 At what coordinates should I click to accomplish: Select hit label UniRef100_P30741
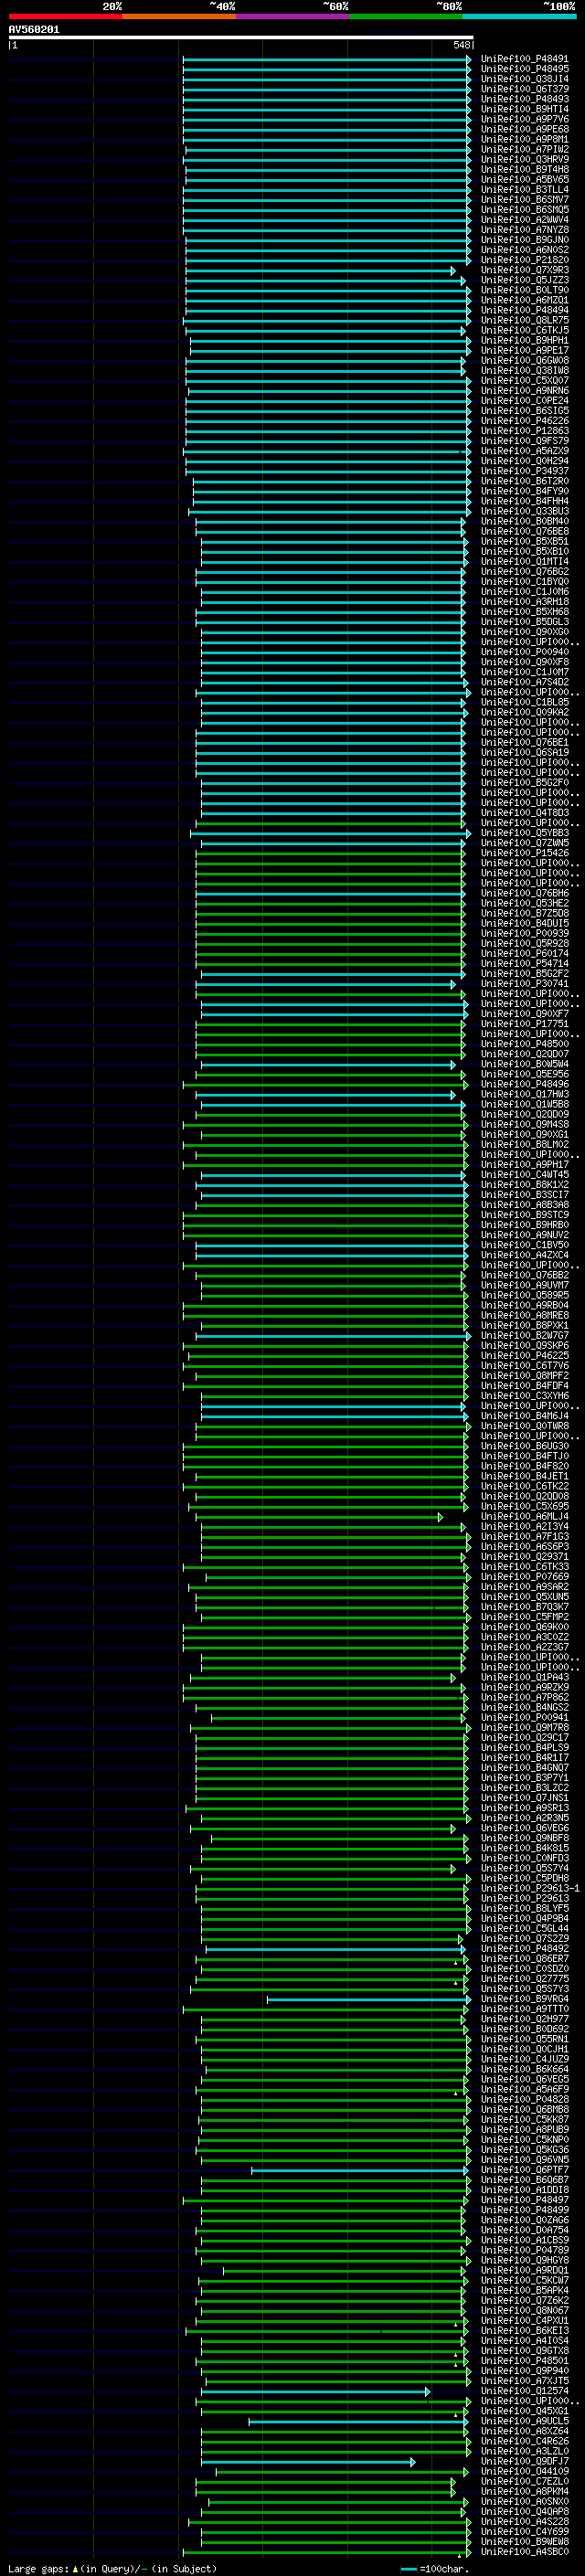pyautogui.click(x=524, y=984)
